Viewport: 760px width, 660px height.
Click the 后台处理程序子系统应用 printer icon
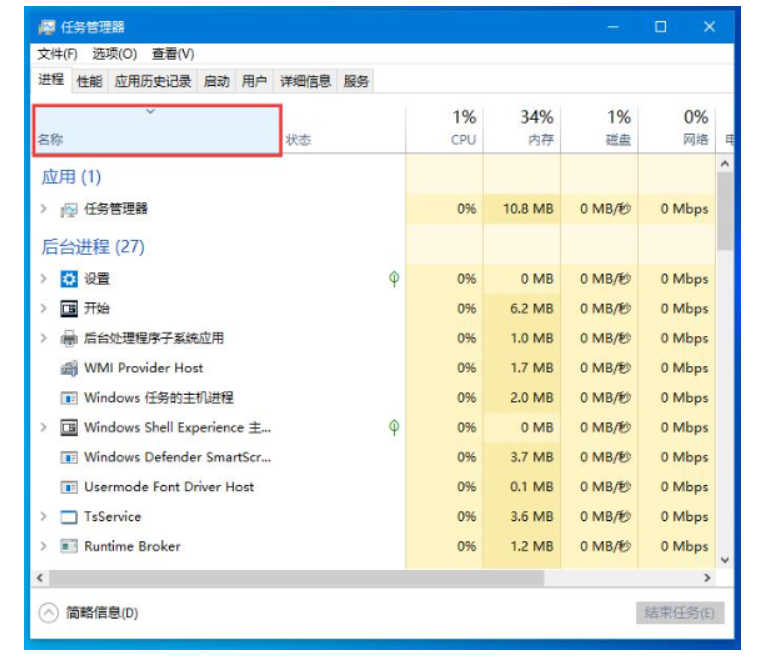69,339
